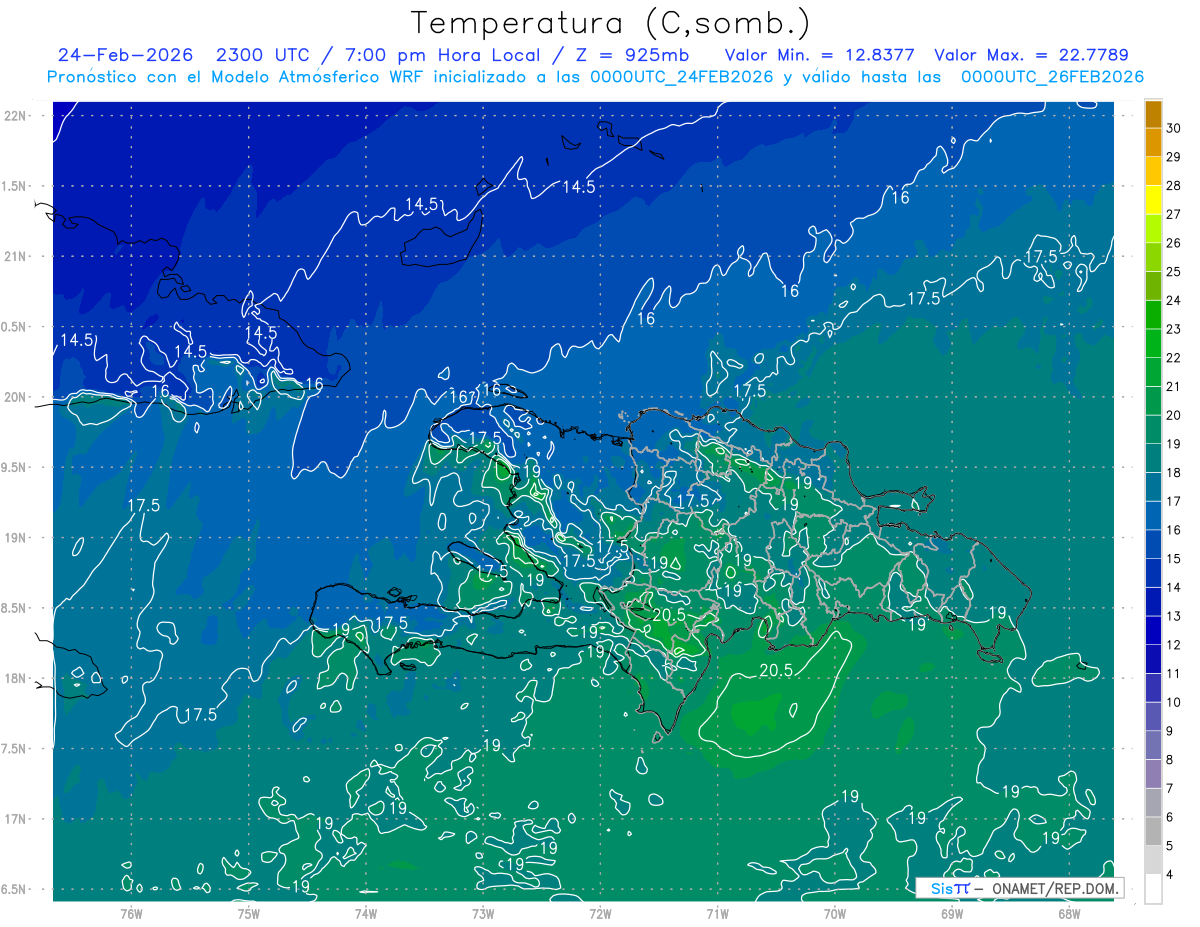
Task: Click the color scale label '15'
Action: pyautogui.click(x=1174, y=559)
